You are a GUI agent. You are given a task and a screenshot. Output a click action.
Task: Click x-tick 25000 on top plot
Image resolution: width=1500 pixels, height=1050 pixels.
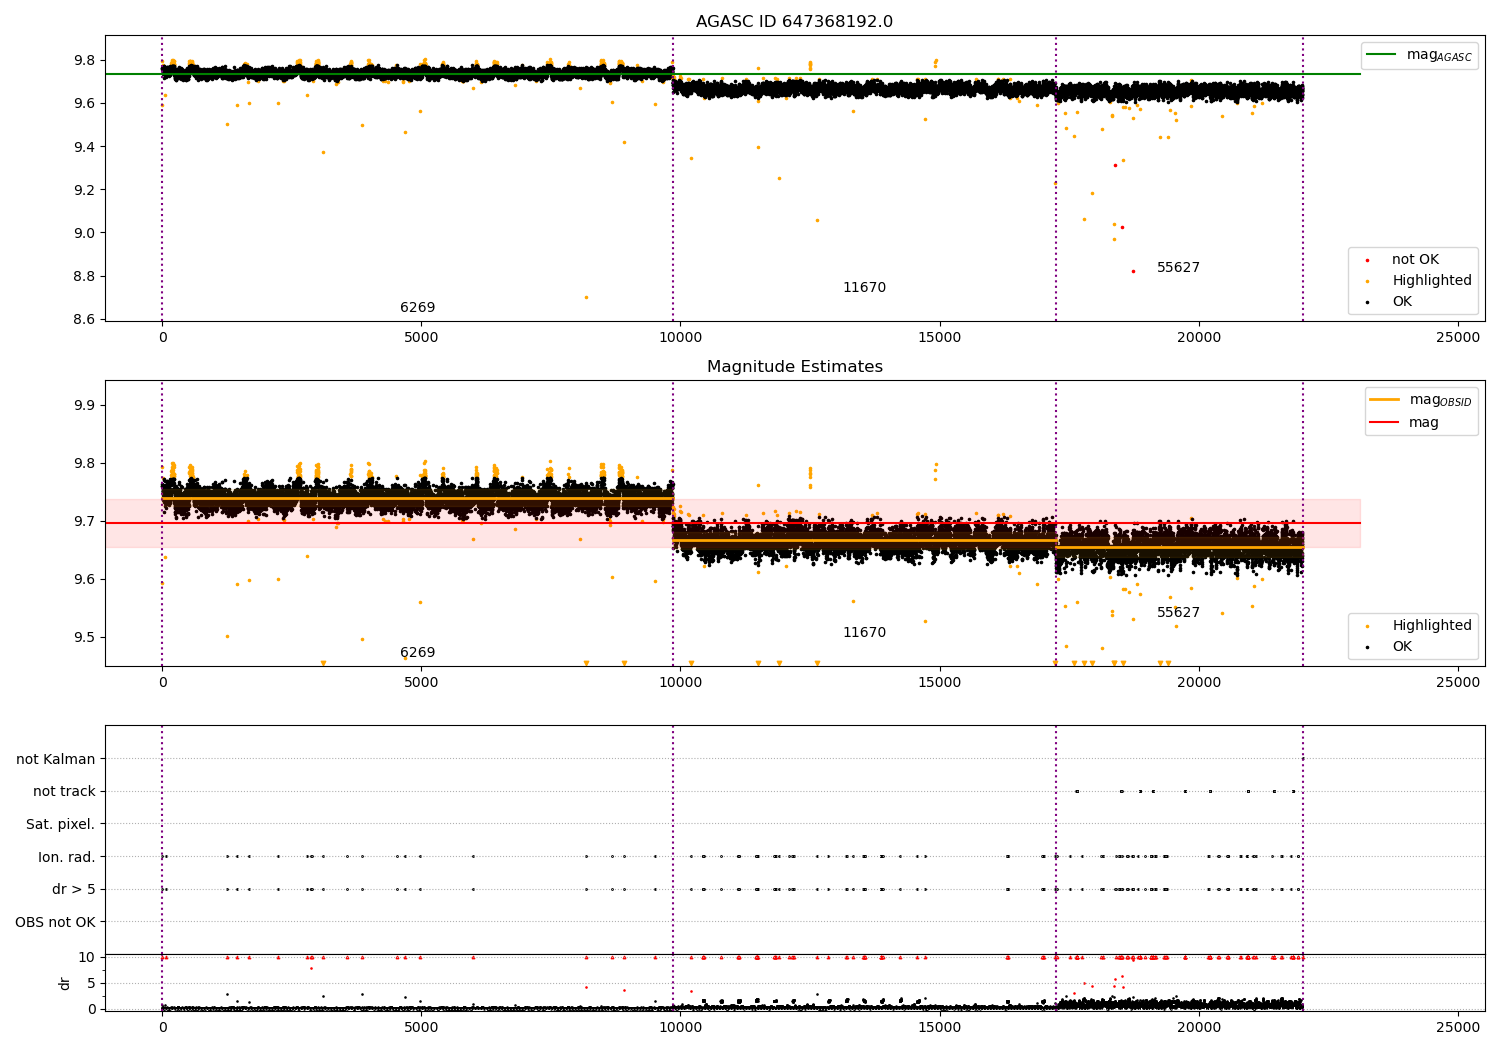coord(1458,338)
